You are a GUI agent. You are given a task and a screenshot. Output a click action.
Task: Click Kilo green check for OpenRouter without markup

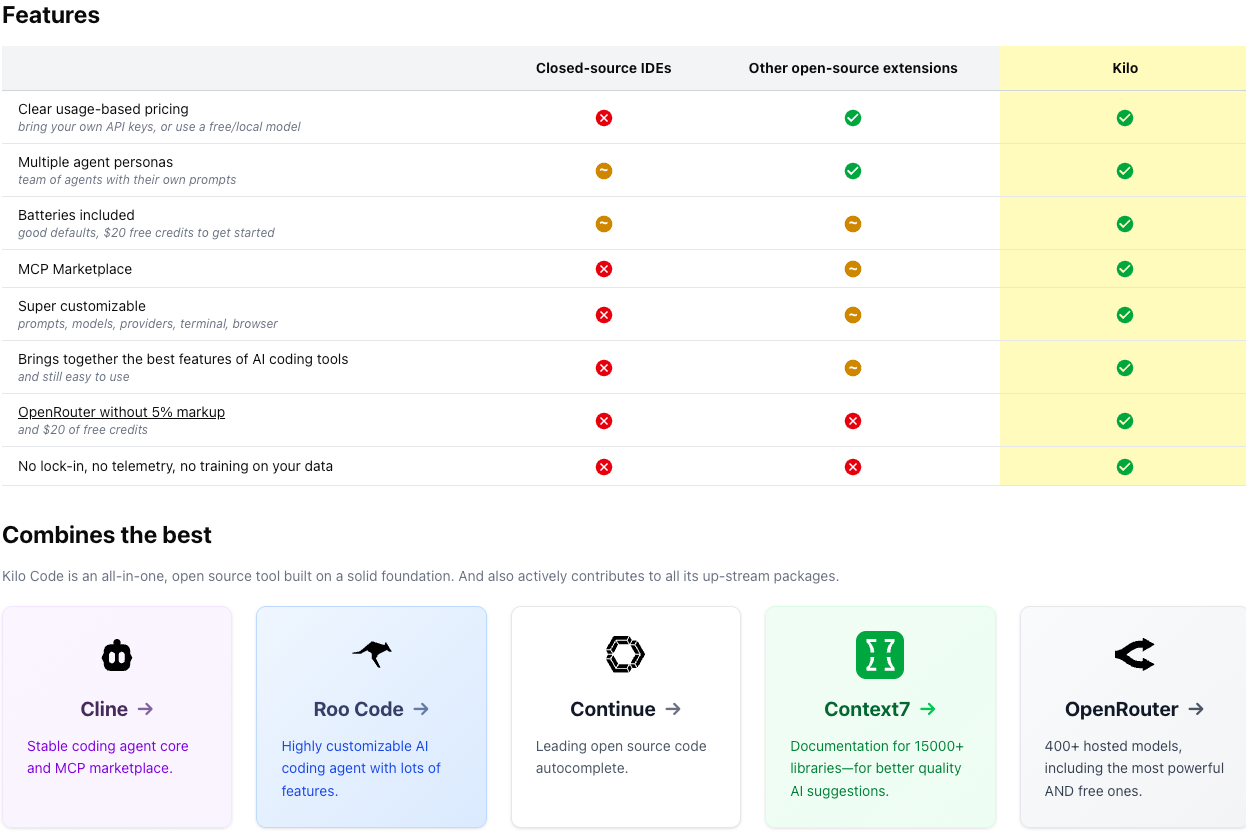(x=1125, y=421)
